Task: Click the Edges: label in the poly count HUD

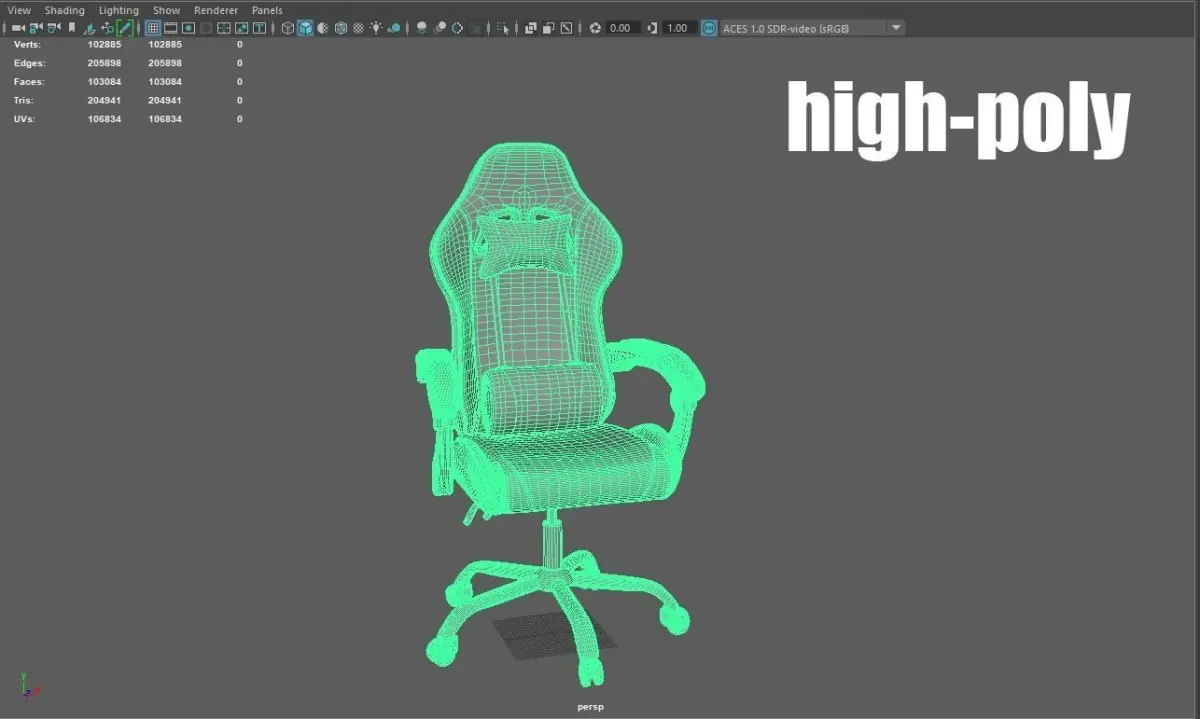Action: click(x=29, y=63)
